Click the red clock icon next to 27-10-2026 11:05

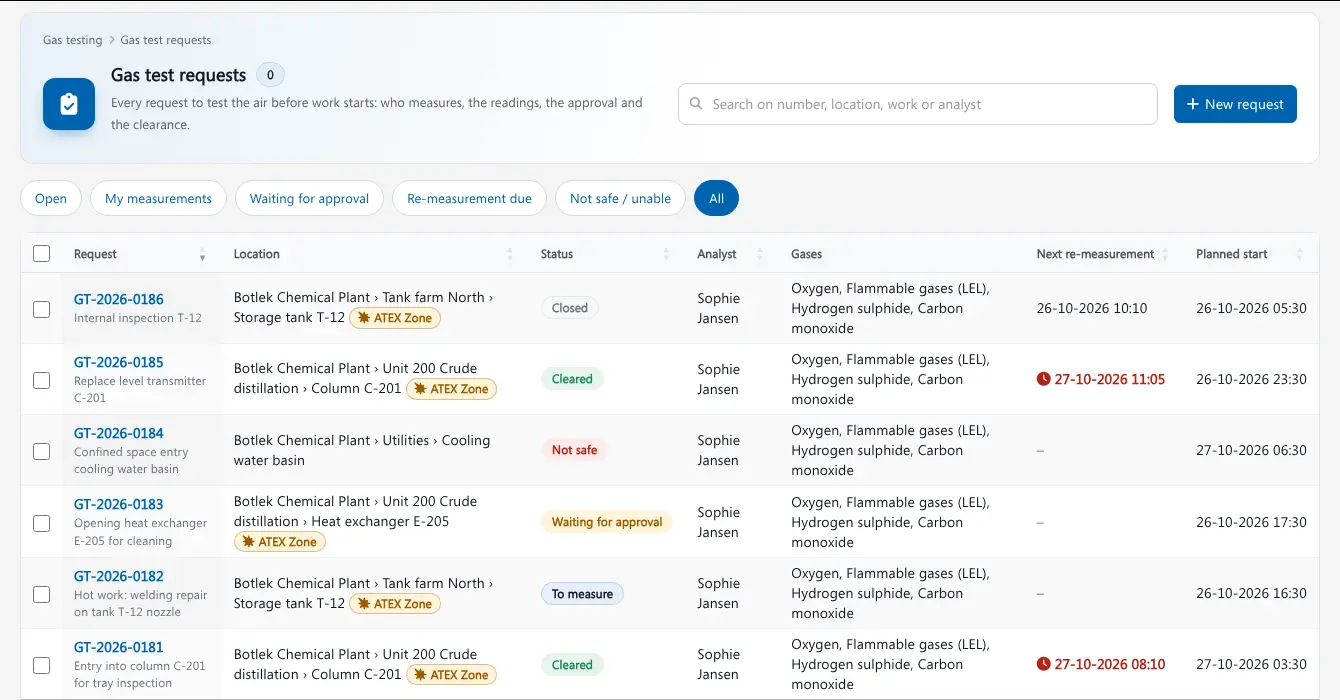(1044, 379)
